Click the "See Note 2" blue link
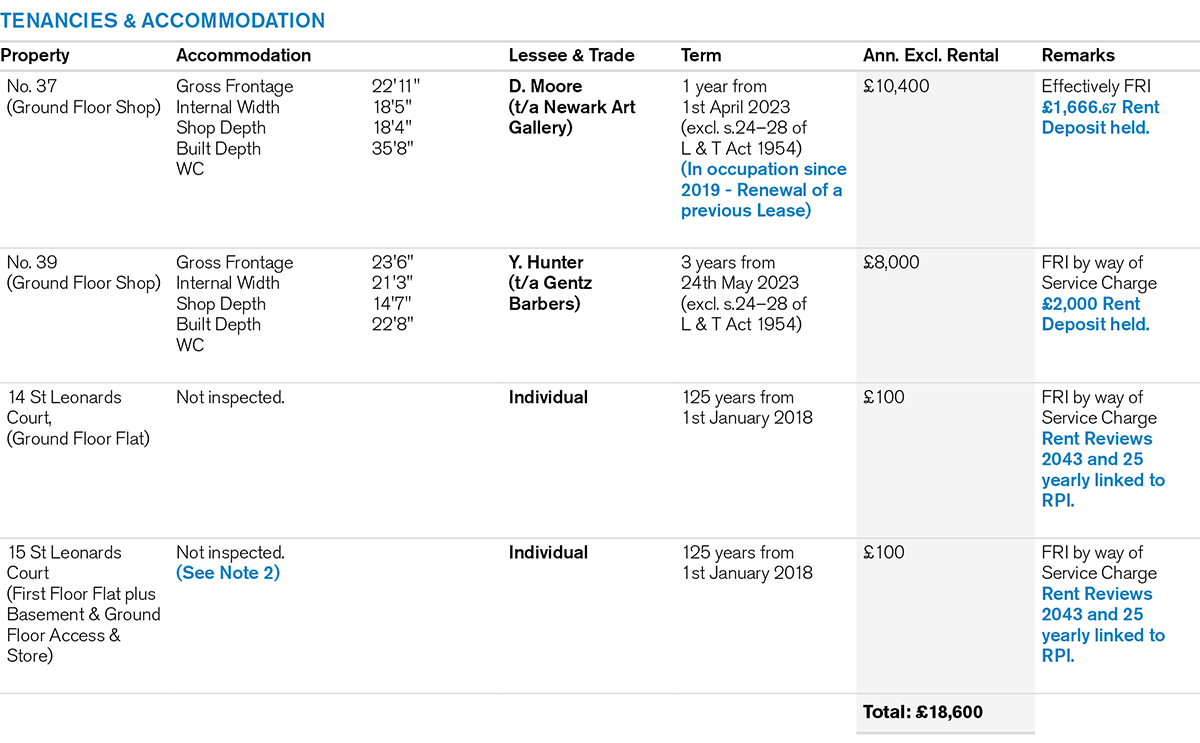 pos(228,573)
